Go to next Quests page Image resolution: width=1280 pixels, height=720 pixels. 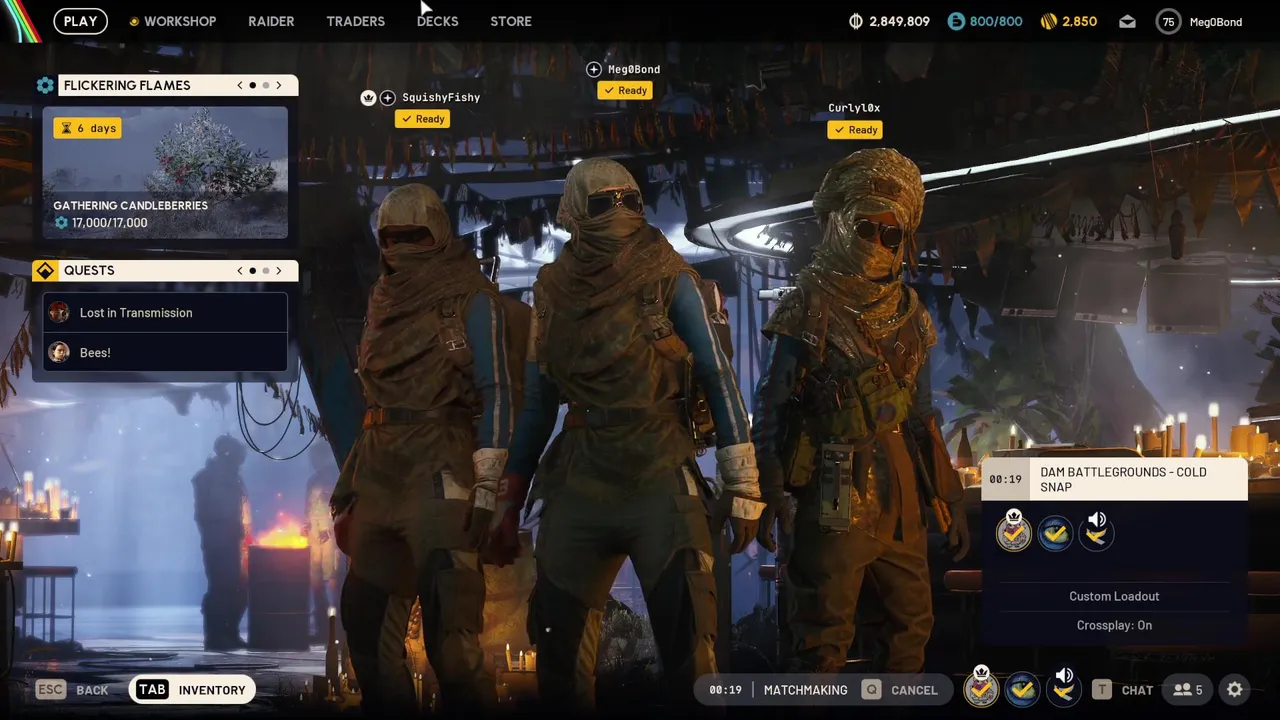[279, 270]
